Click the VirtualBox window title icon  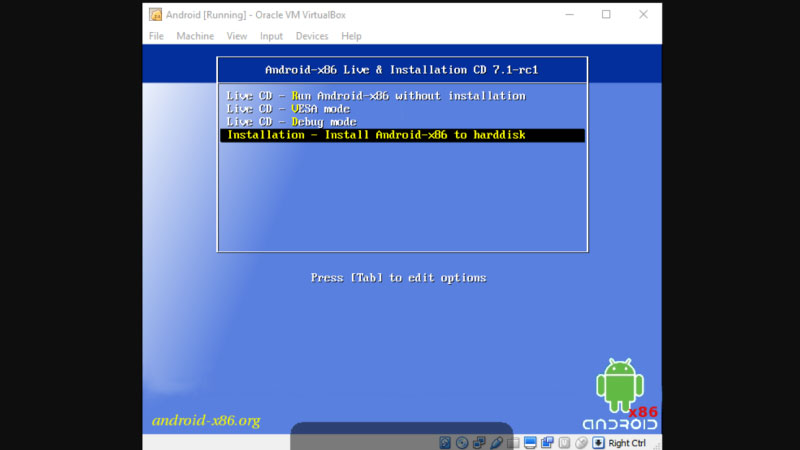coord(155,14)
